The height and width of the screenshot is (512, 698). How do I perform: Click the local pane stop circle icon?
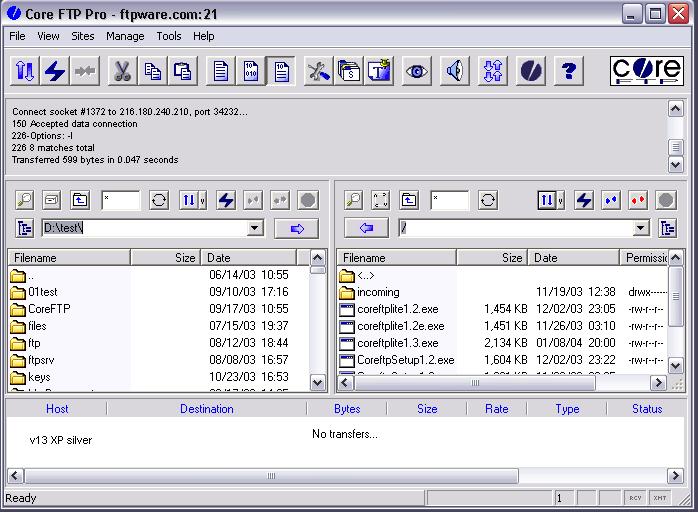tap(308, 200)
